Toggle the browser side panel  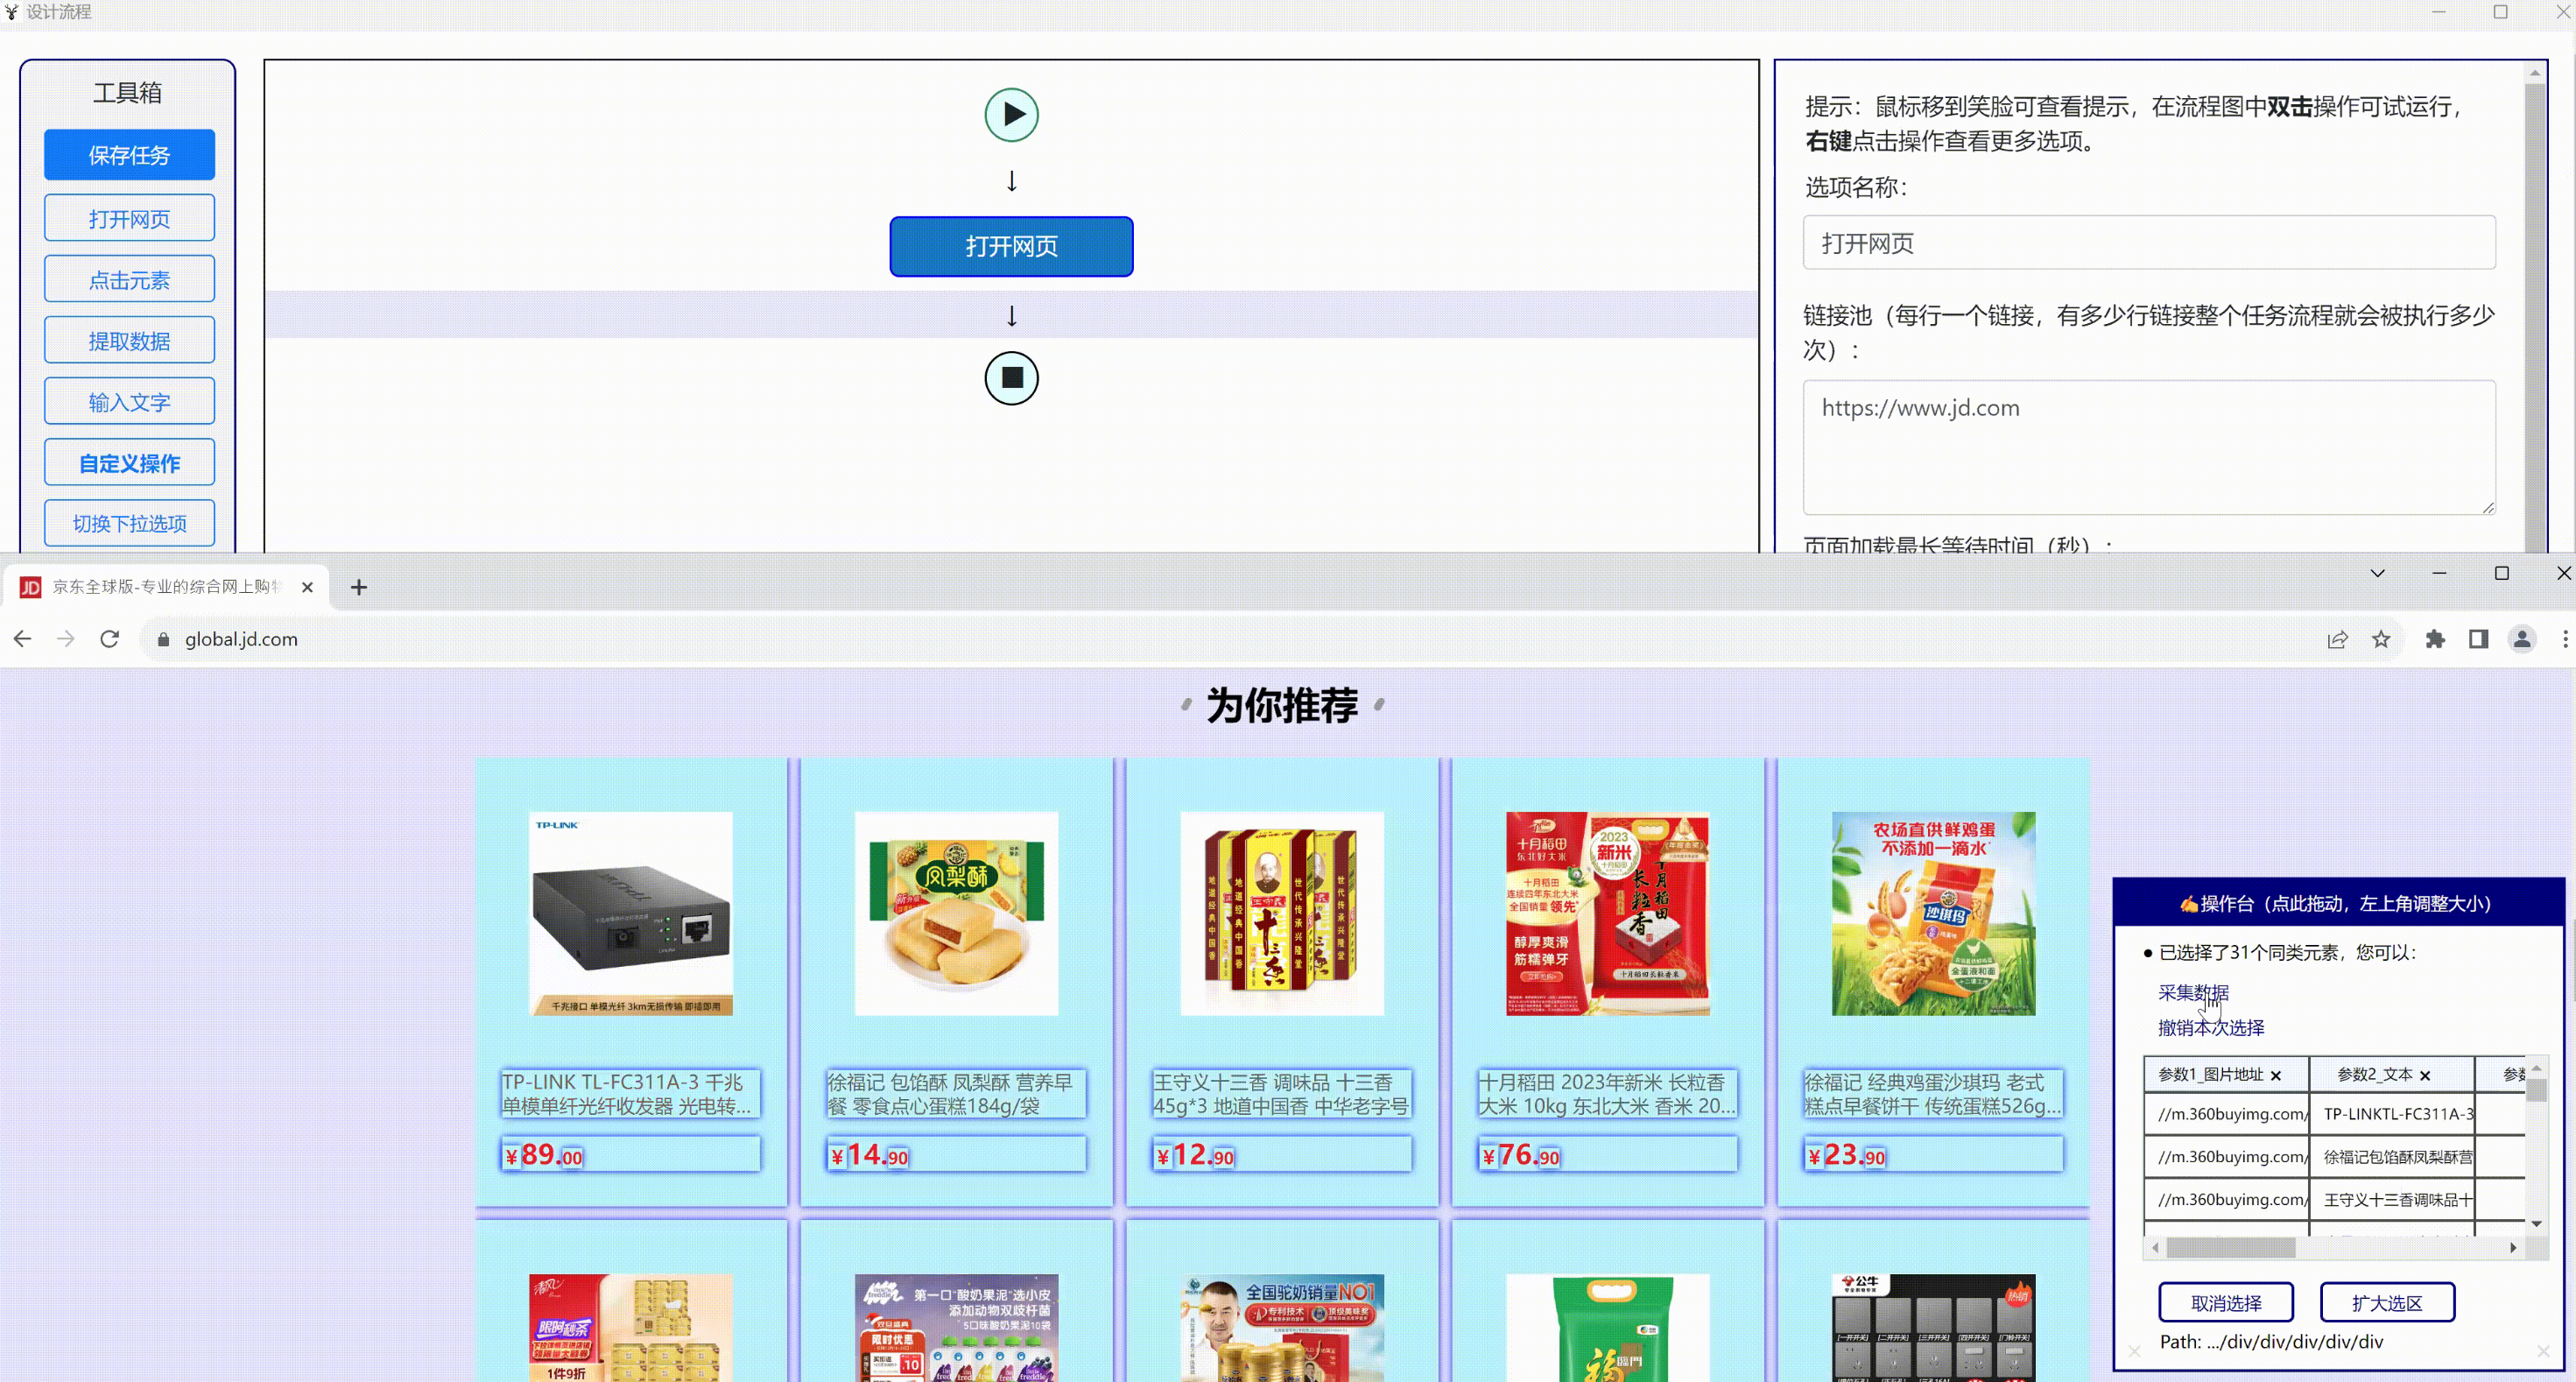pos(2478,639)
